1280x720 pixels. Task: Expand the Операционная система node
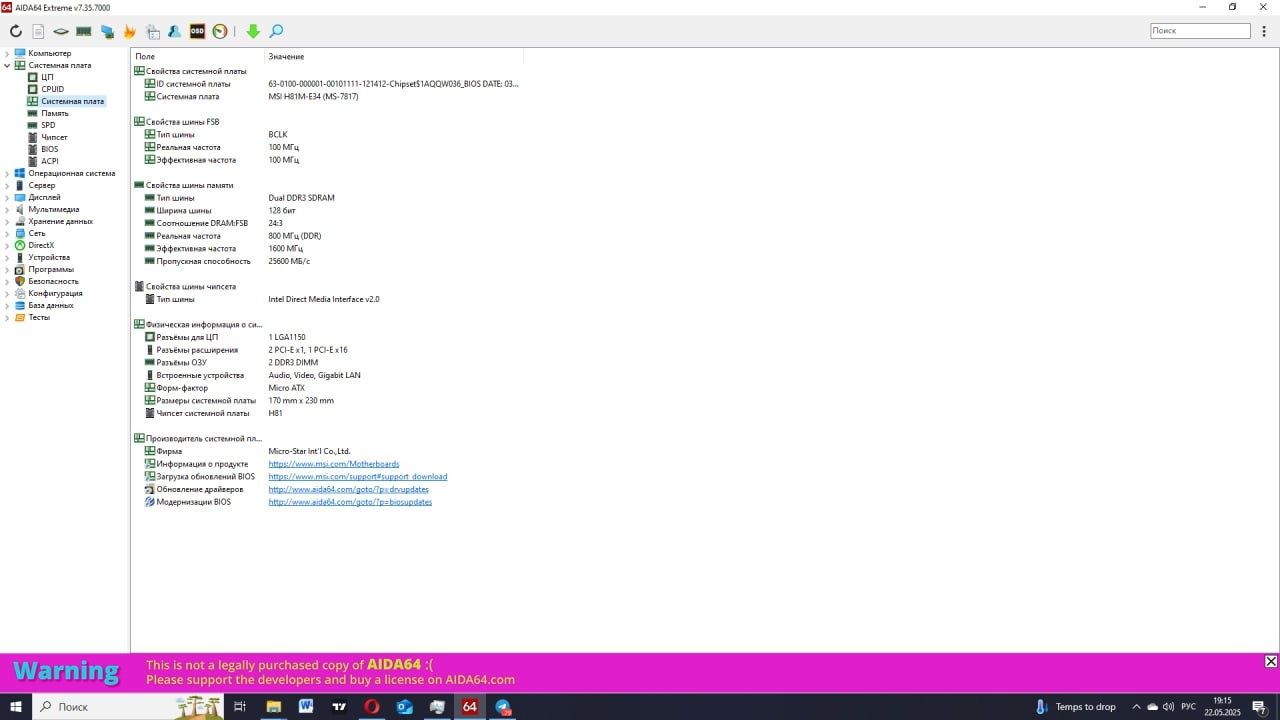click(x=7, y=173)
